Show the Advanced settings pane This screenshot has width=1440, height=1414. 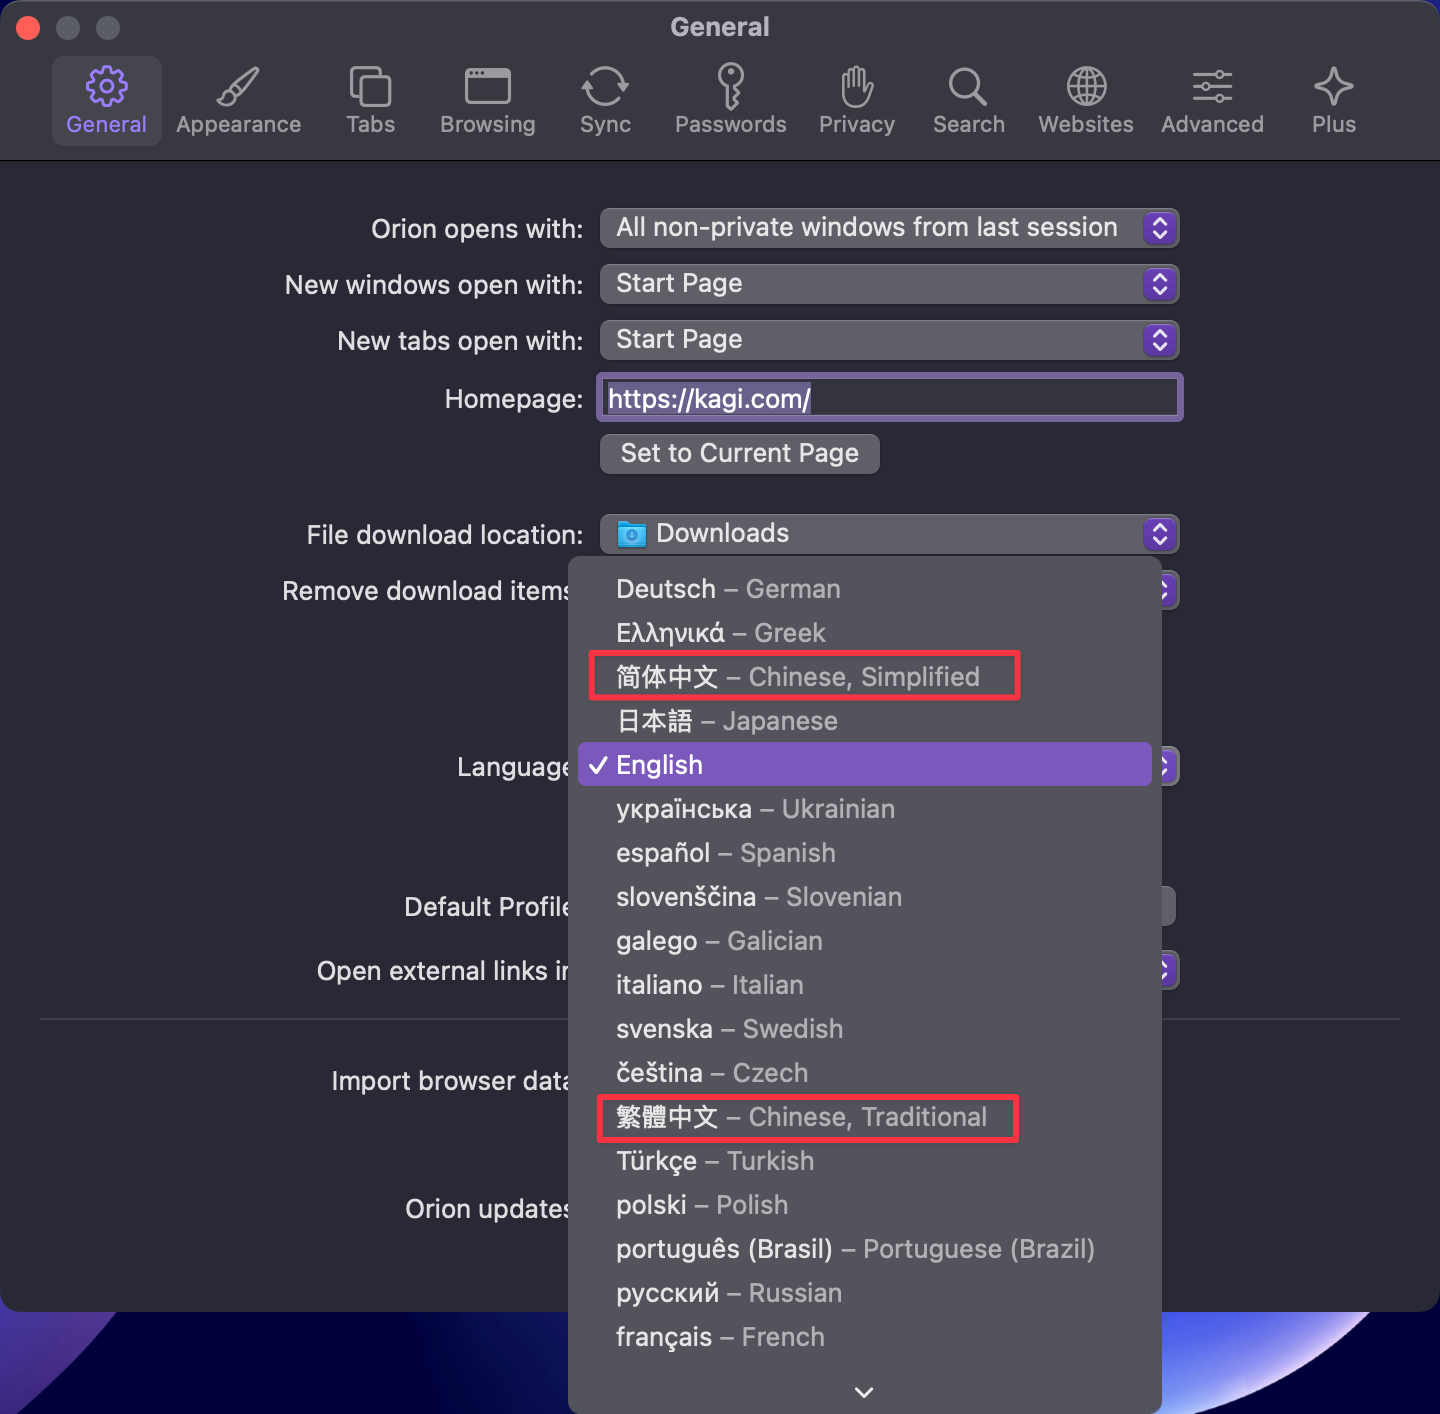(1212, 101)
